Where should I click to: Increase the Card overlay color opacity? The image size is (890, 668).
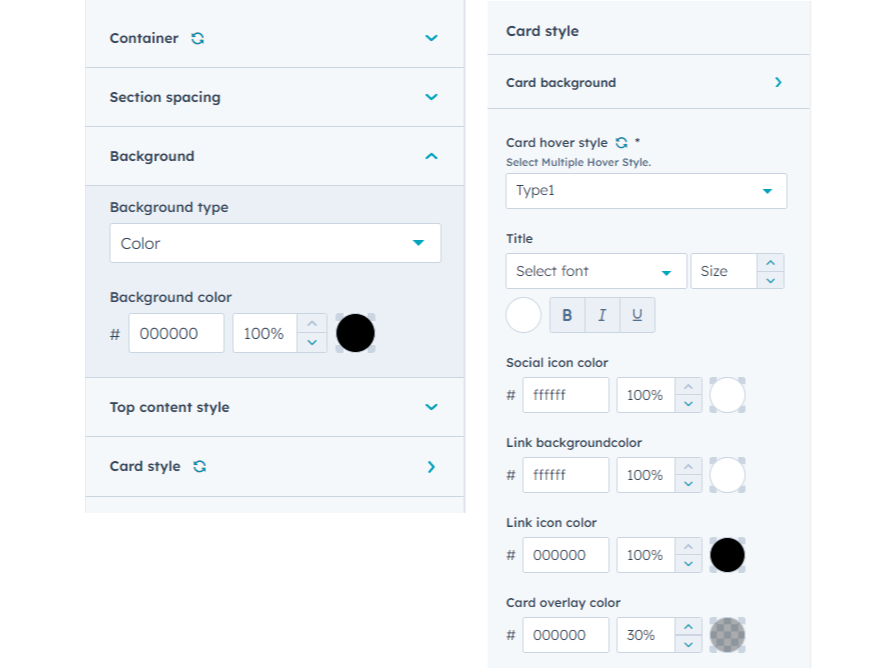(687, 627)
